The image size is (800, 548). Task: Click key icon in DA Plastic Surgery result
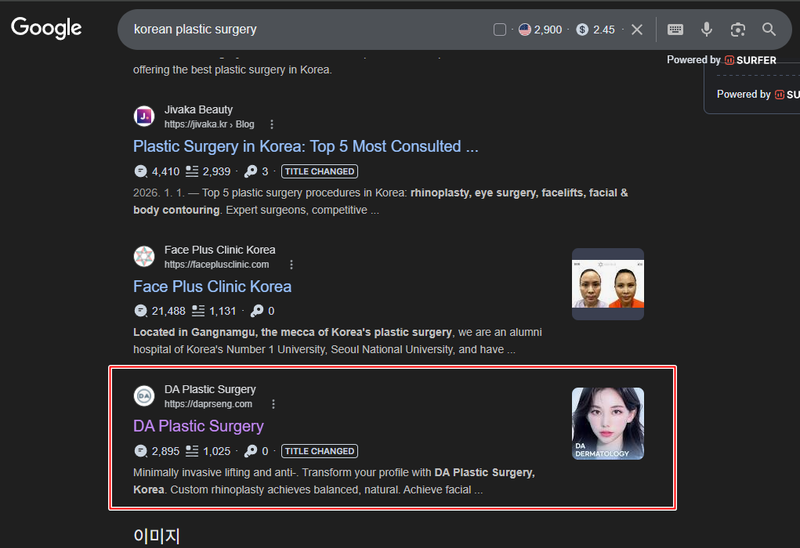pos(251,451)
